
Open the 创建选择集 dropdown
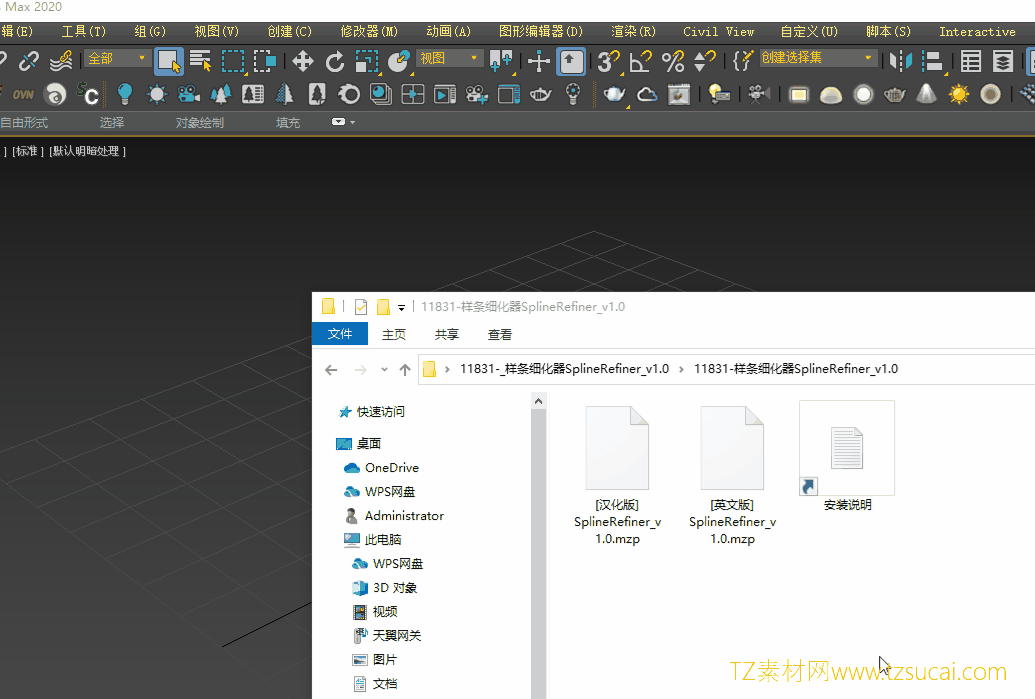[818, 58]
